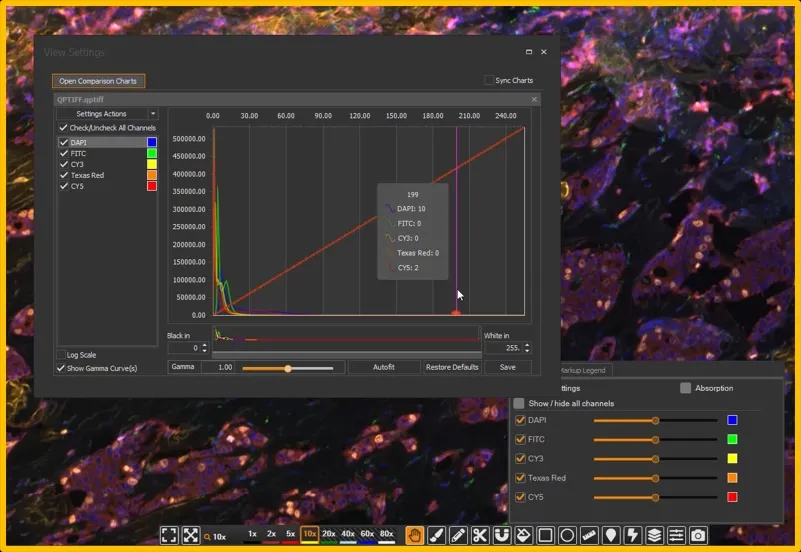
Task: Open FITC green color swatch in View Settings
Action: click(152, 153)
